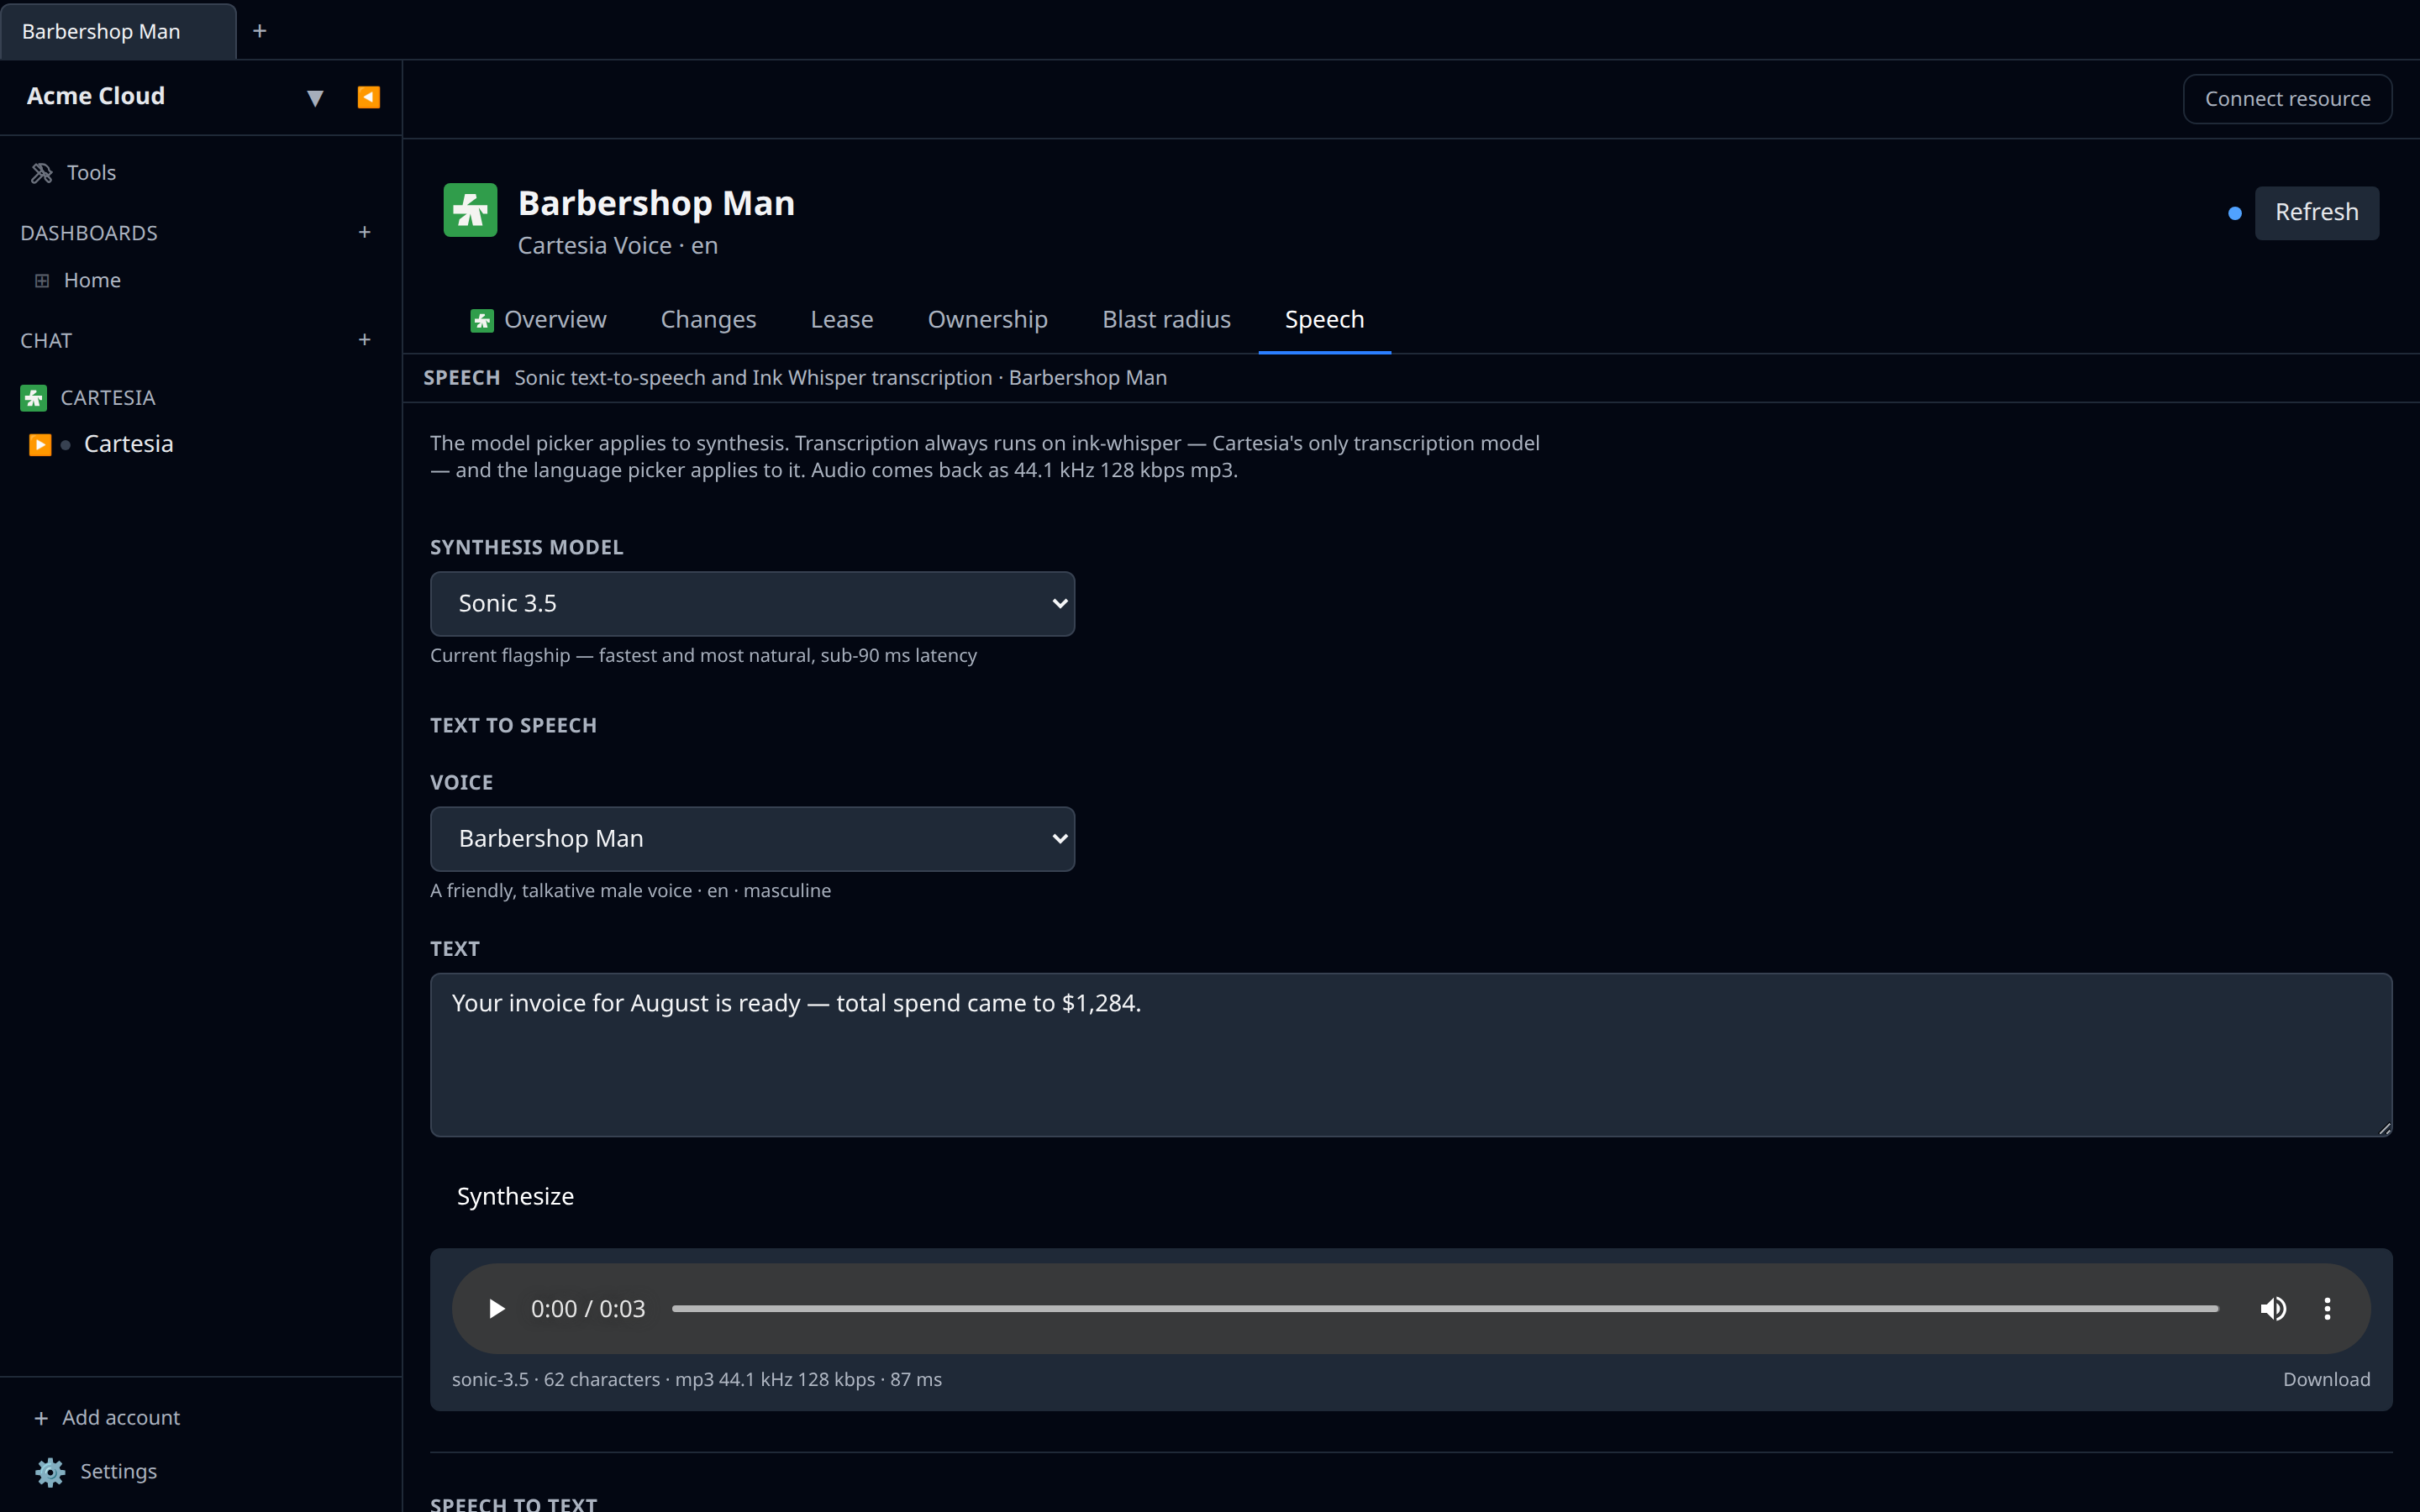
Task: Switch to the Changes tab
Action: tap(708, 320)
